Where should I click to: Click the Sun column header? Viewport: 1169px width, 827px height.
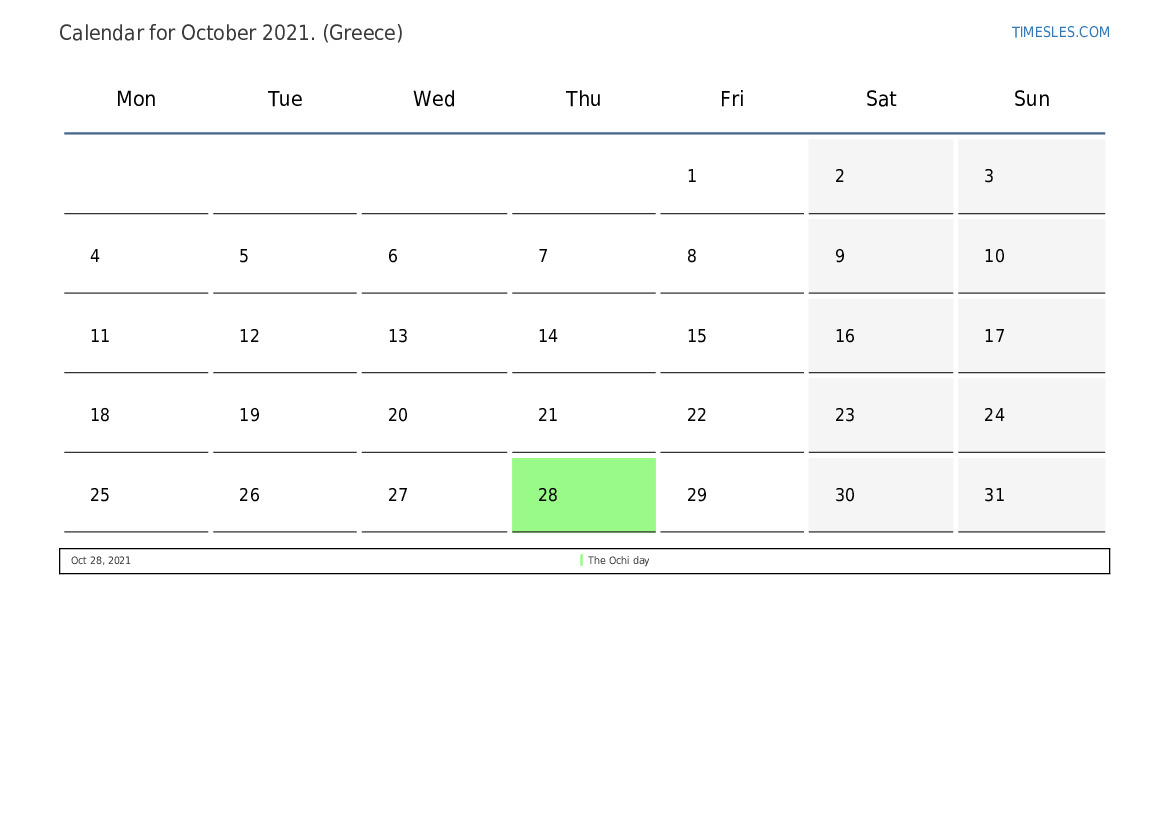[1032, 99]
